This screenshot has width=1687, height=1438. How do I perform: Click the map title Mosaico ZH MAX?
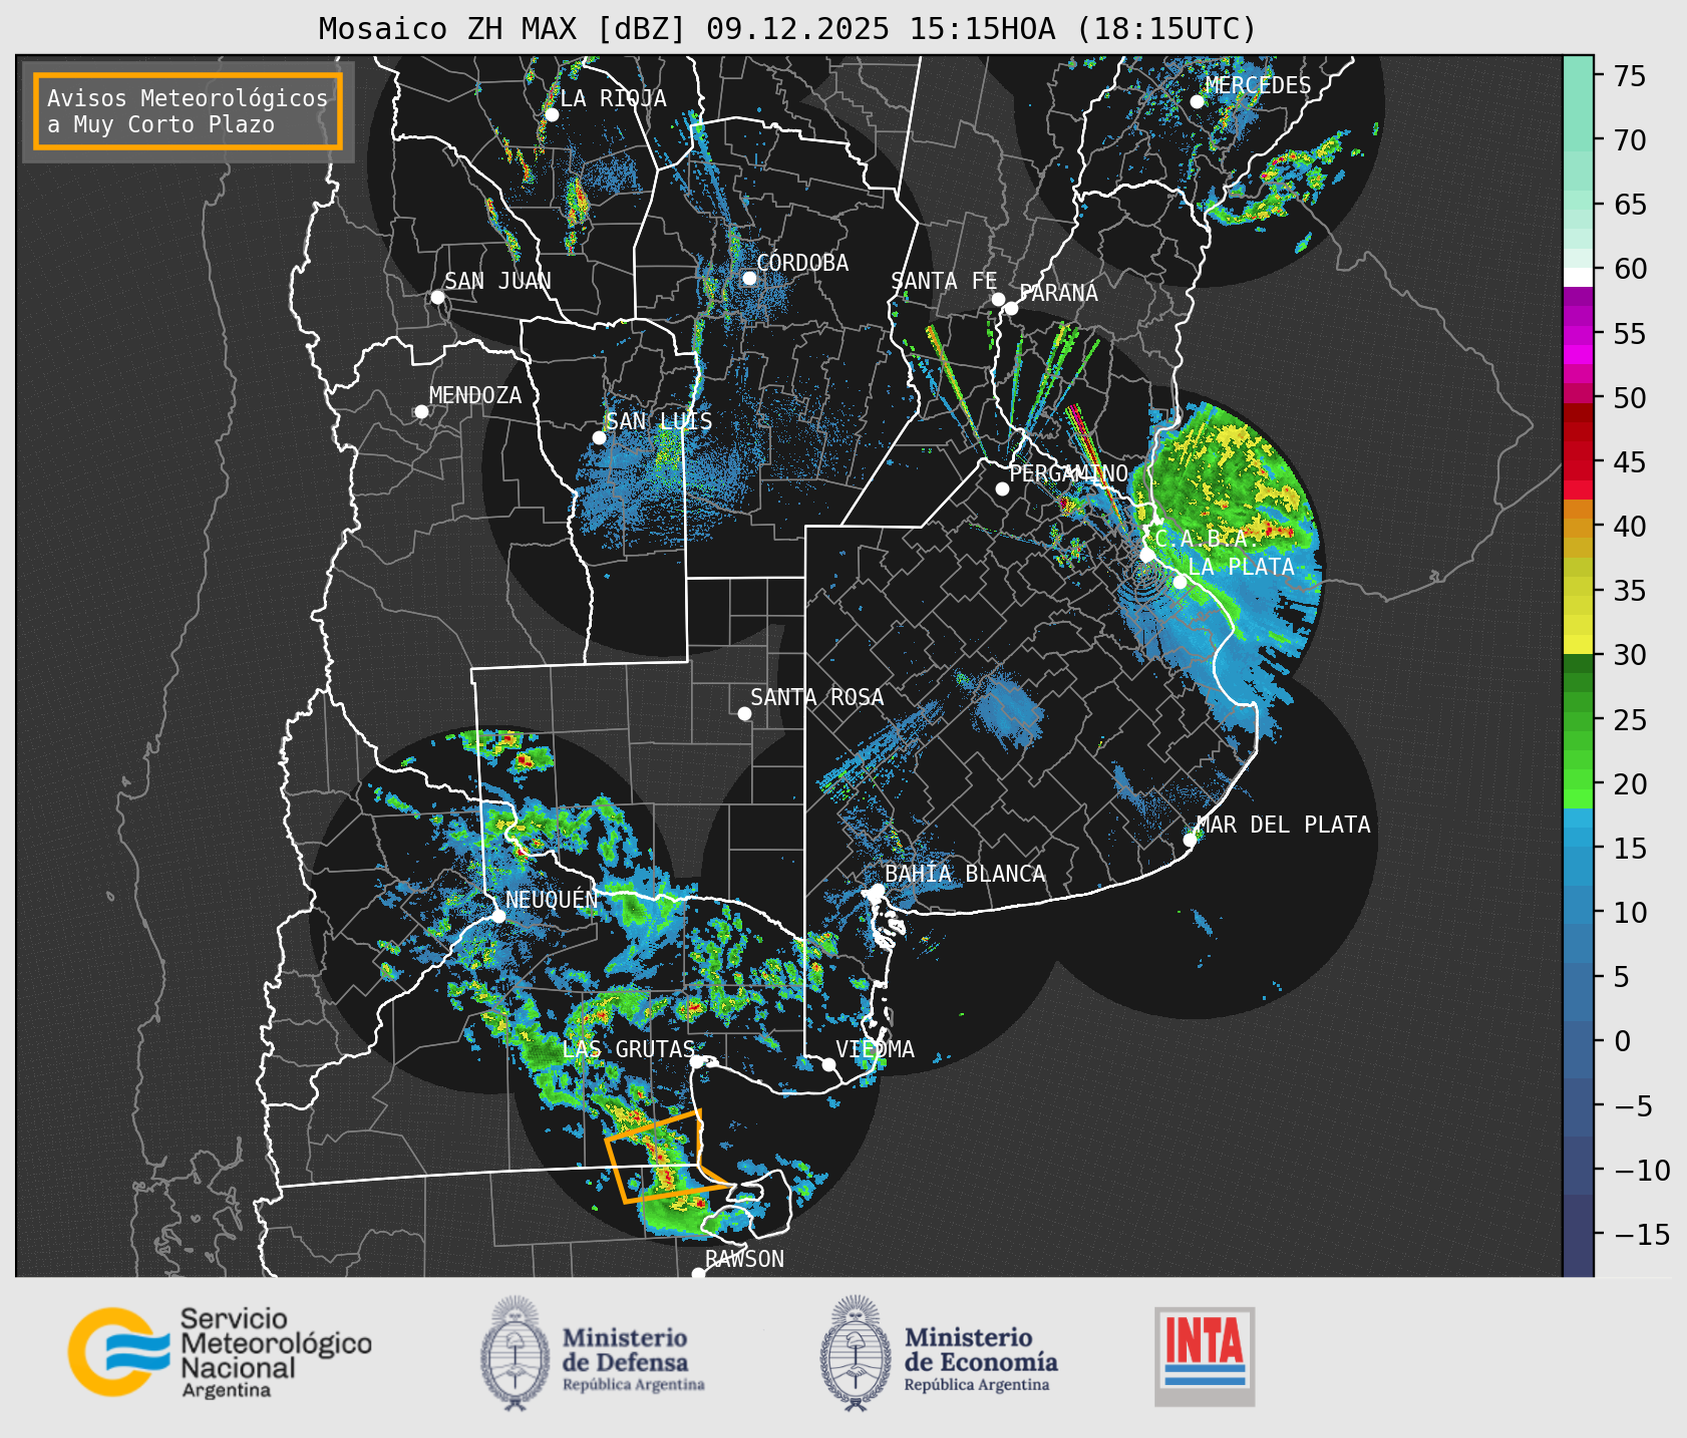(x=787, y=29)
